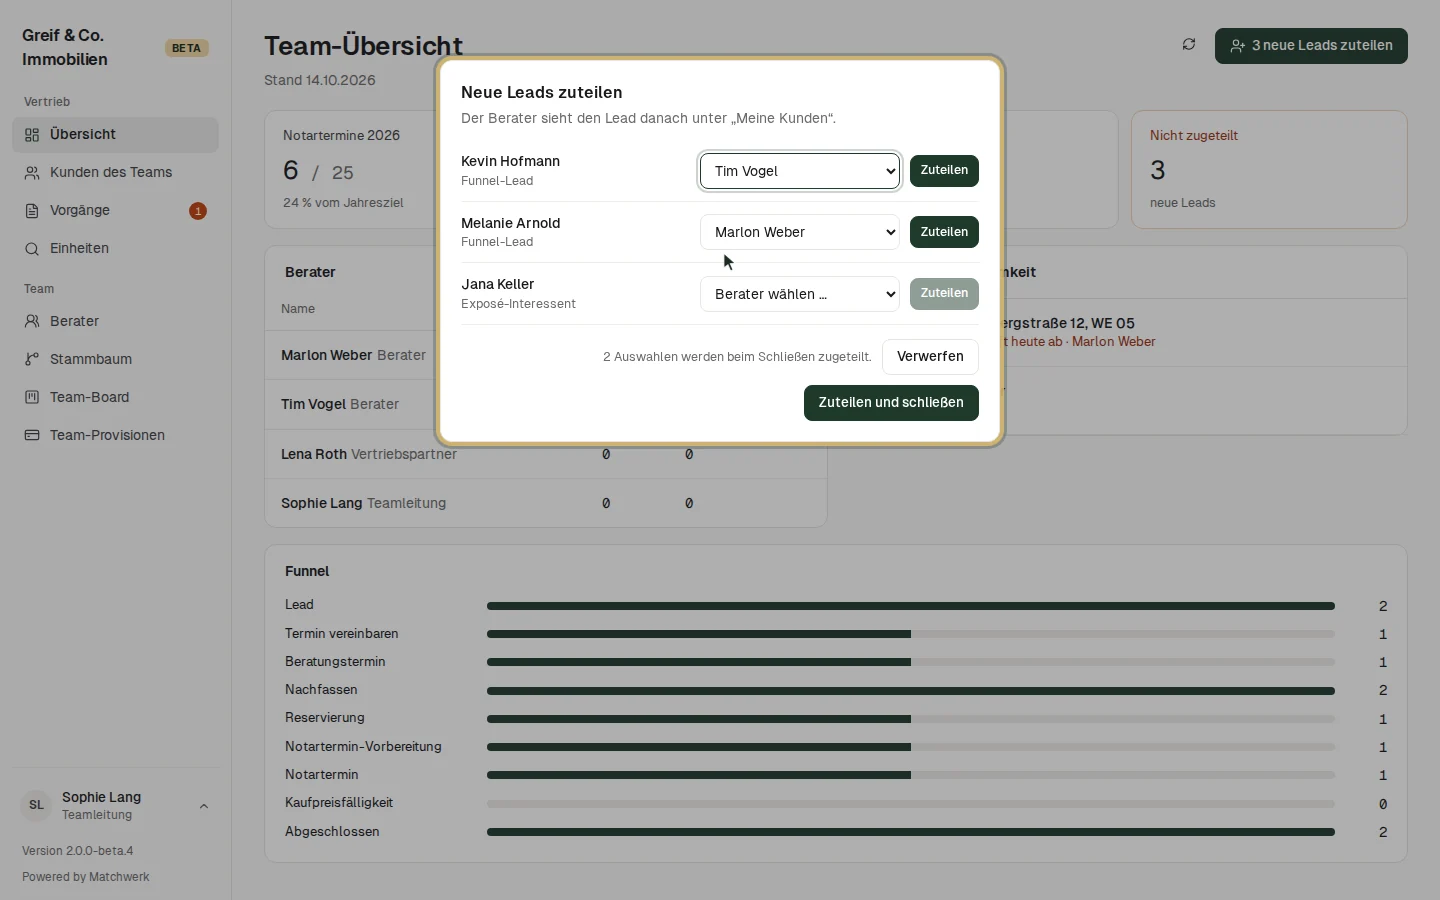Click the Zuteilen button for Jana Keller
The width and height of the screenshot is (1440, 900).
[944, 294]
